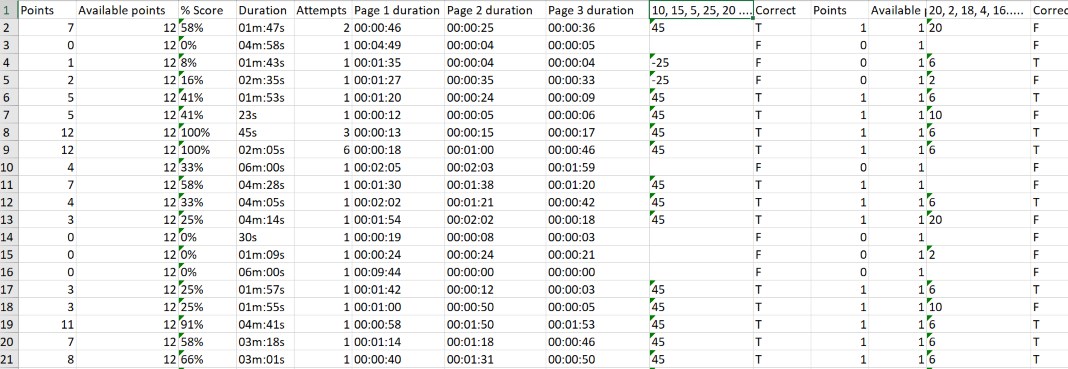Click Page 2 duration value 00:02:03

494,167
